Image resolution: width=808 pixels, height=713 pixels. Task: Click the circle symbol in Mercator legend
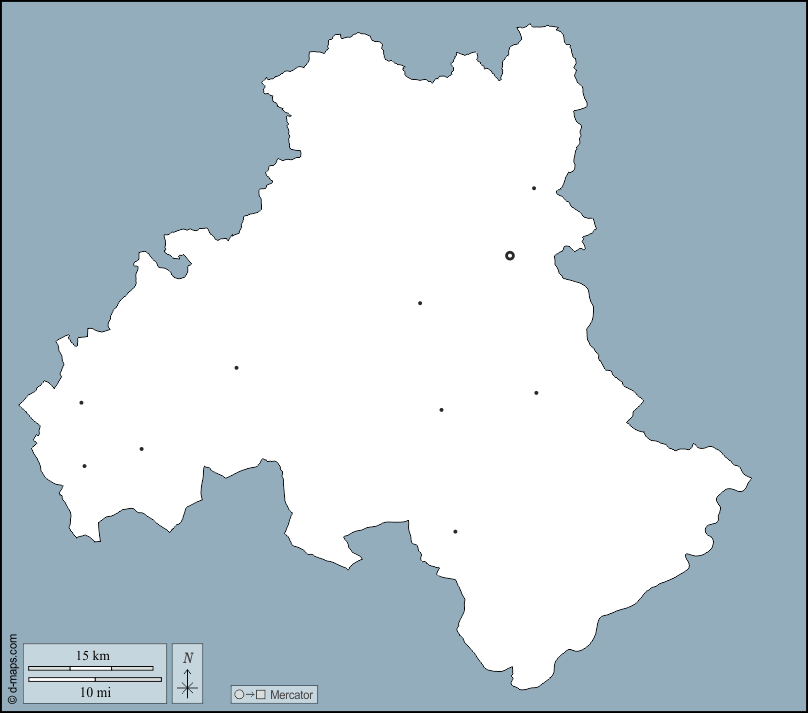click(239, 694)
